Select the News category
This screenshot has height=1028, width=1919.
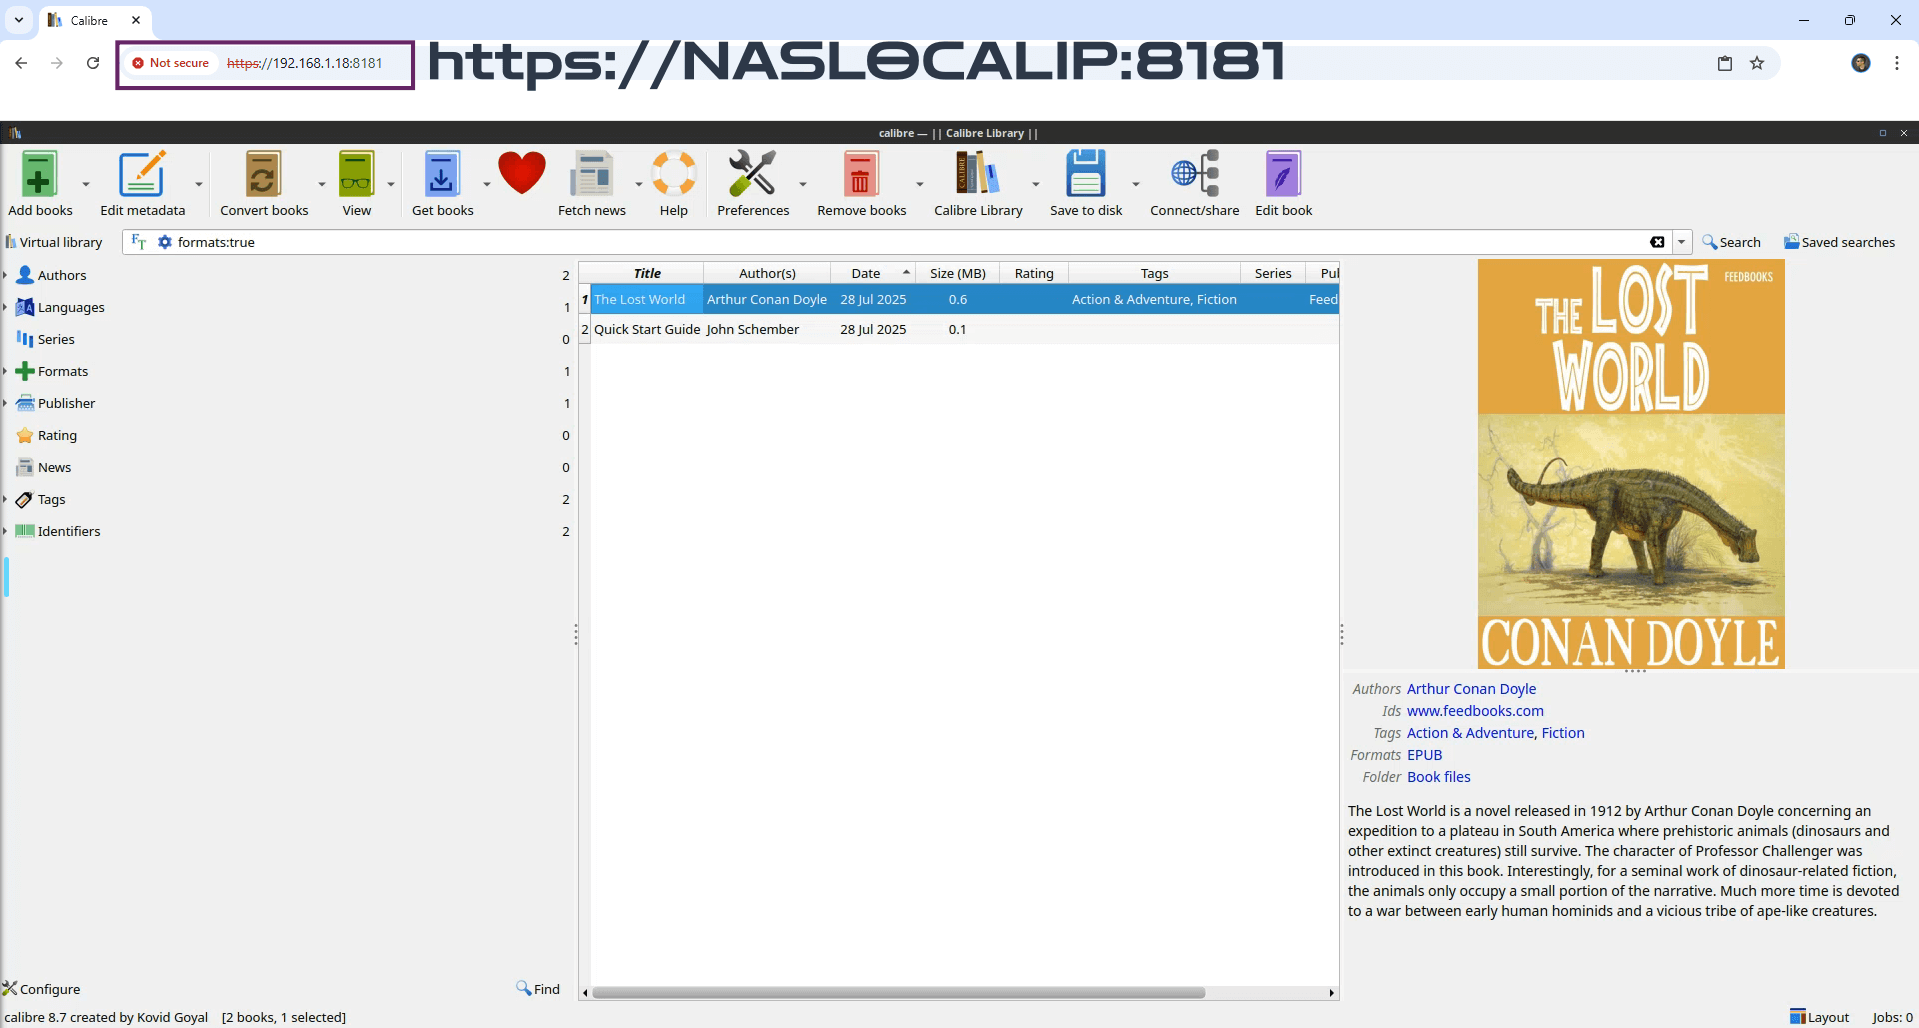[x=54, y=467]
